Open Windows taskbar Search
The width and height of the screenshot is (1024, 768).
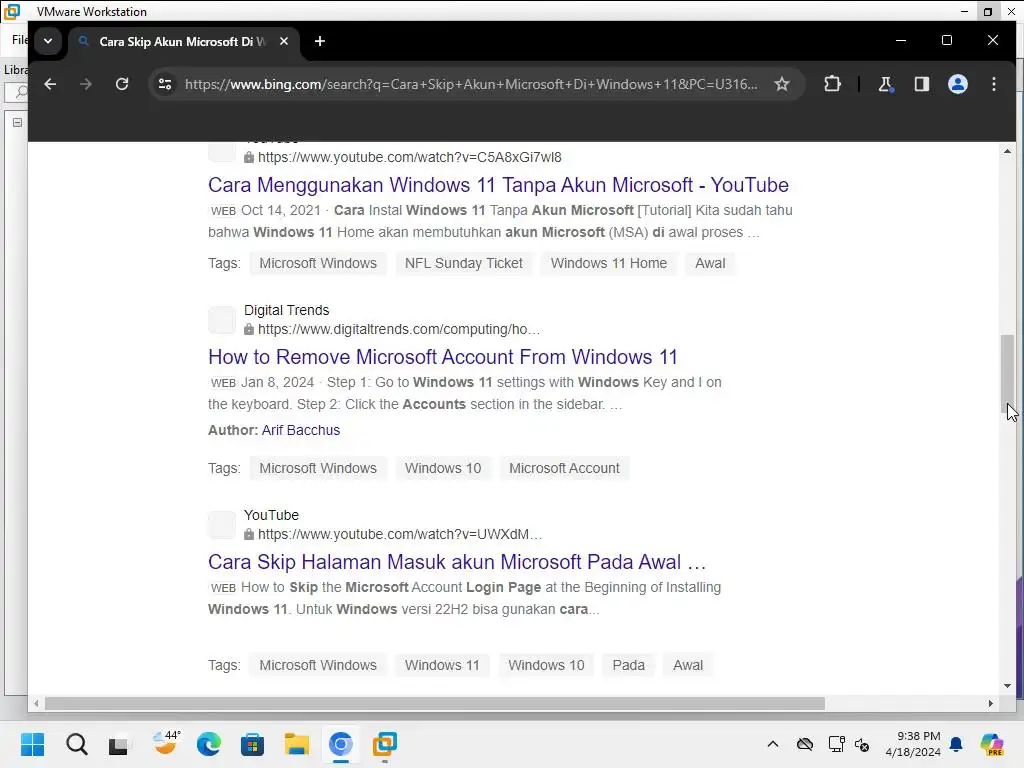pyautogui.click(x=76, y=744)
